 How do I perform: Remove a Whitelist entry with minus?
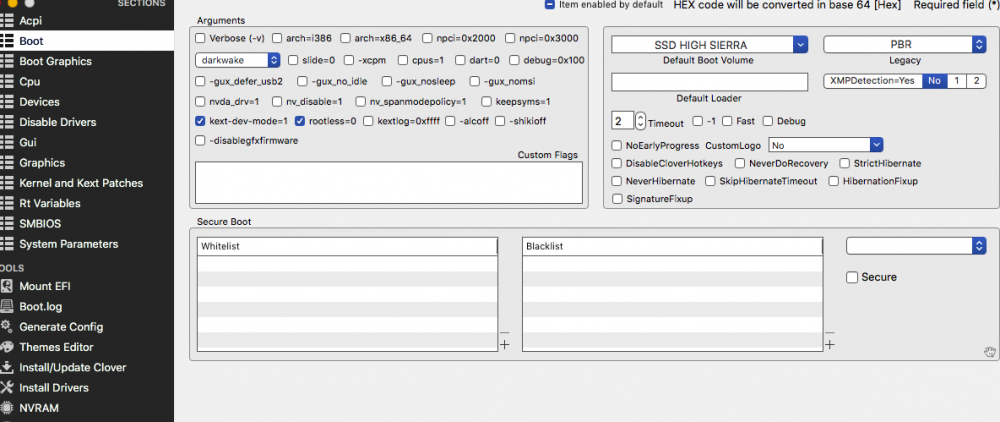tap(504, 332)
